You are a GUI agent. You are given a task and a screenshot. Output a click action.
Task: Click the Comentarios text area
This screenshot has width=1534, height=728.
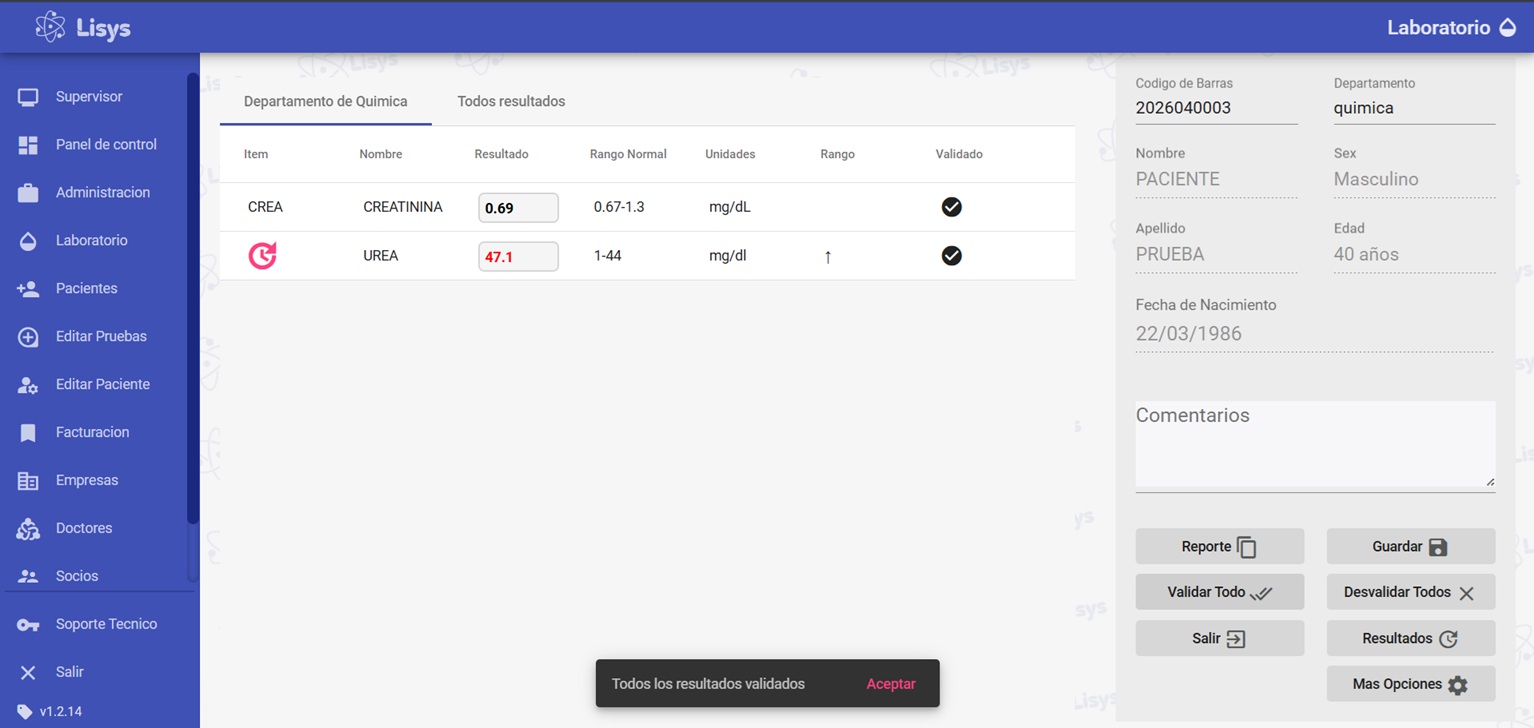click(x=1315, y=446)
